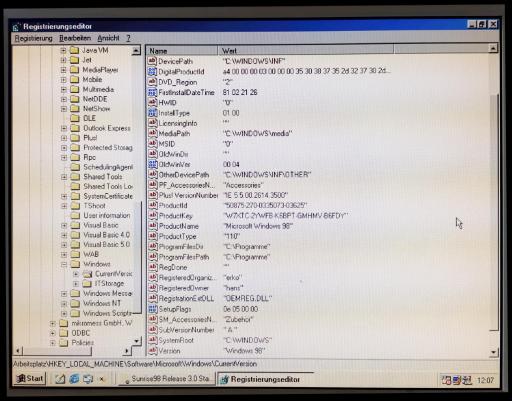Click the system tray clock 12:07
This screenshot has height=401, width=512.
(485, 380)
